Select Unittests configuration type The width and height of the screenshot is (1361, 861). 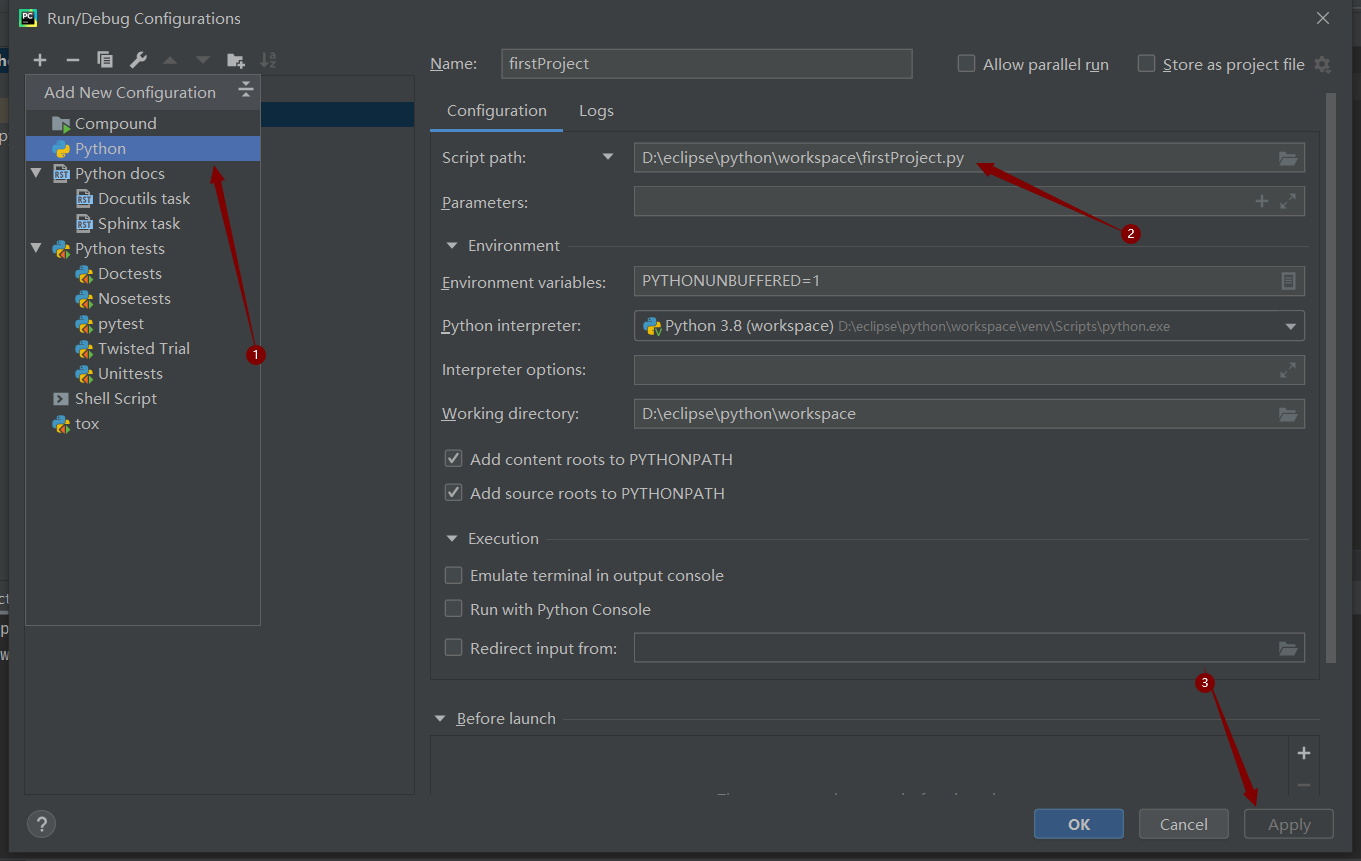(x=143, y=373)
